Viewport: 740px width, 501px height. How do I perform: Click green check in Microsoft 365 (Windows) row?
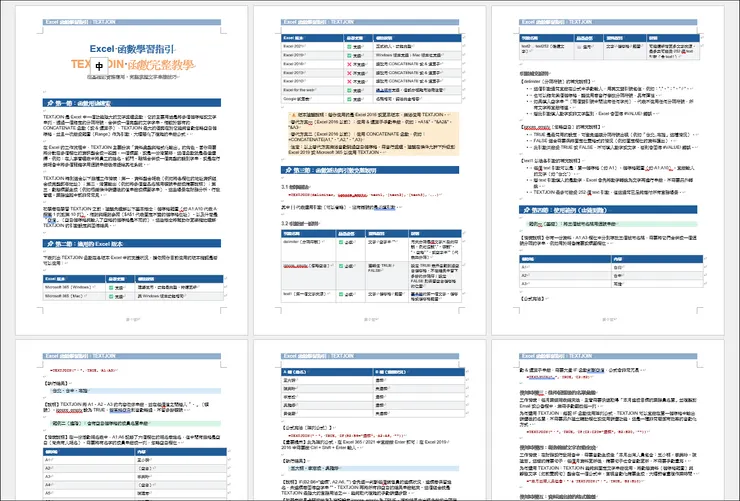[x=111, y=287]
